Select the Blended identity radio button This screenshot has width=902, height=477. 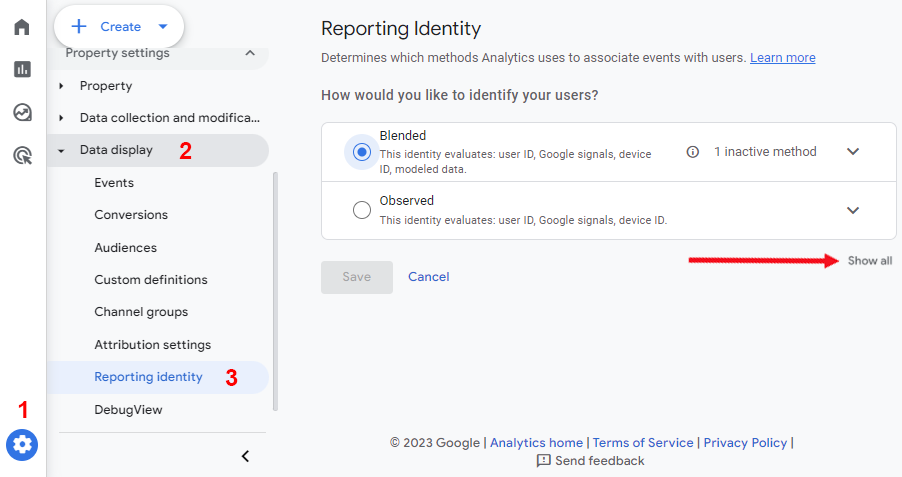[362, 152]
